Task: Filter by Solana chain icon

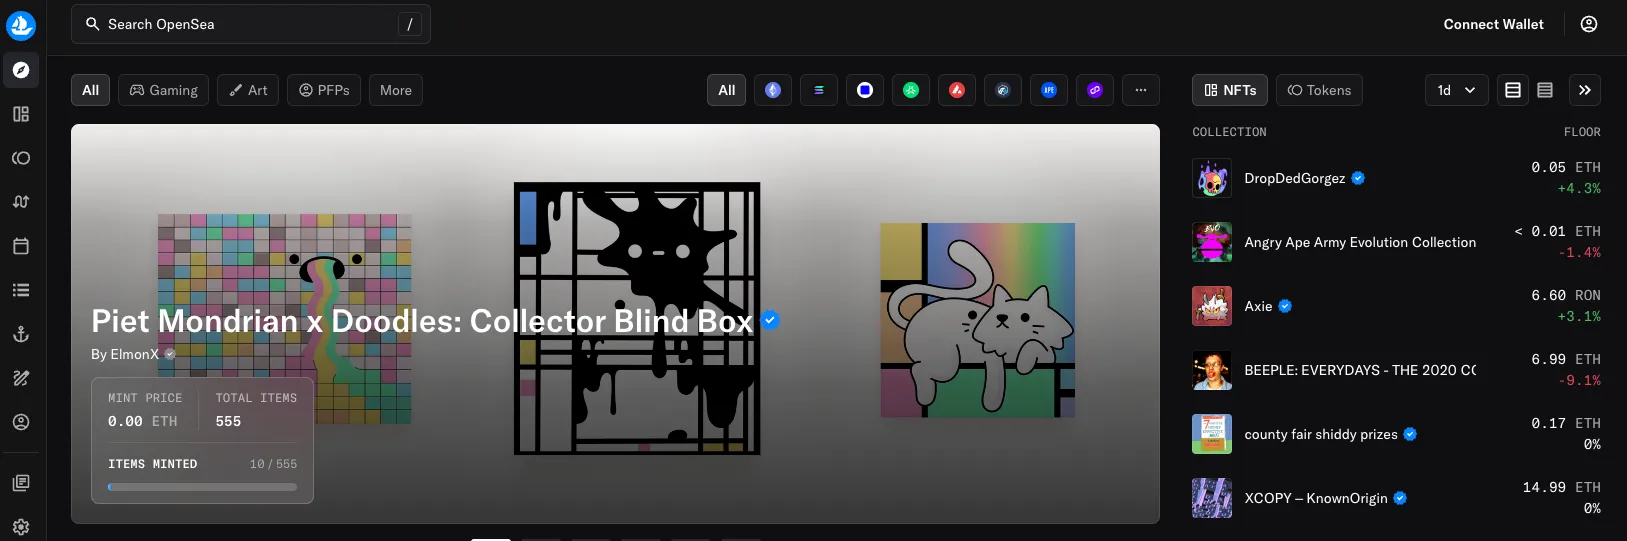Action: pos(819,90)
